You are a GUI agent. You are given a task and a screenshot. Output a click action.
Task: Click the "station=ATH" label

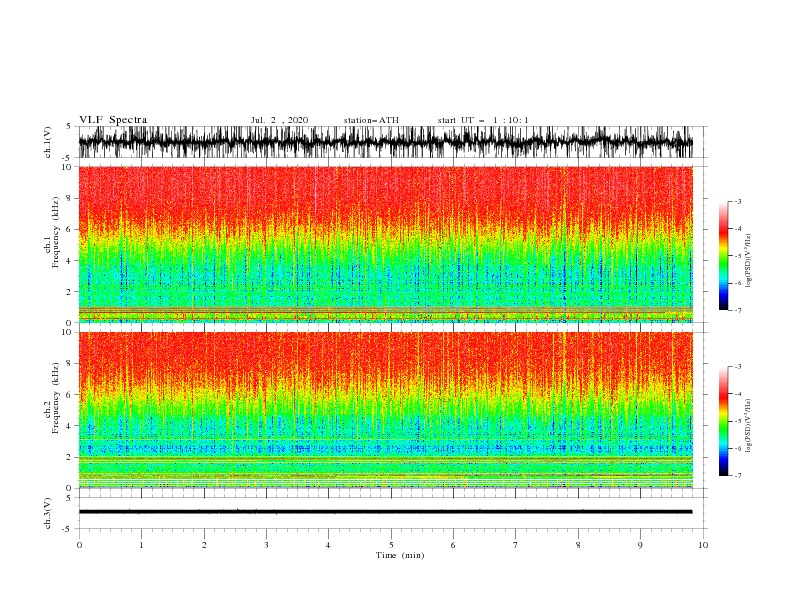371,120
